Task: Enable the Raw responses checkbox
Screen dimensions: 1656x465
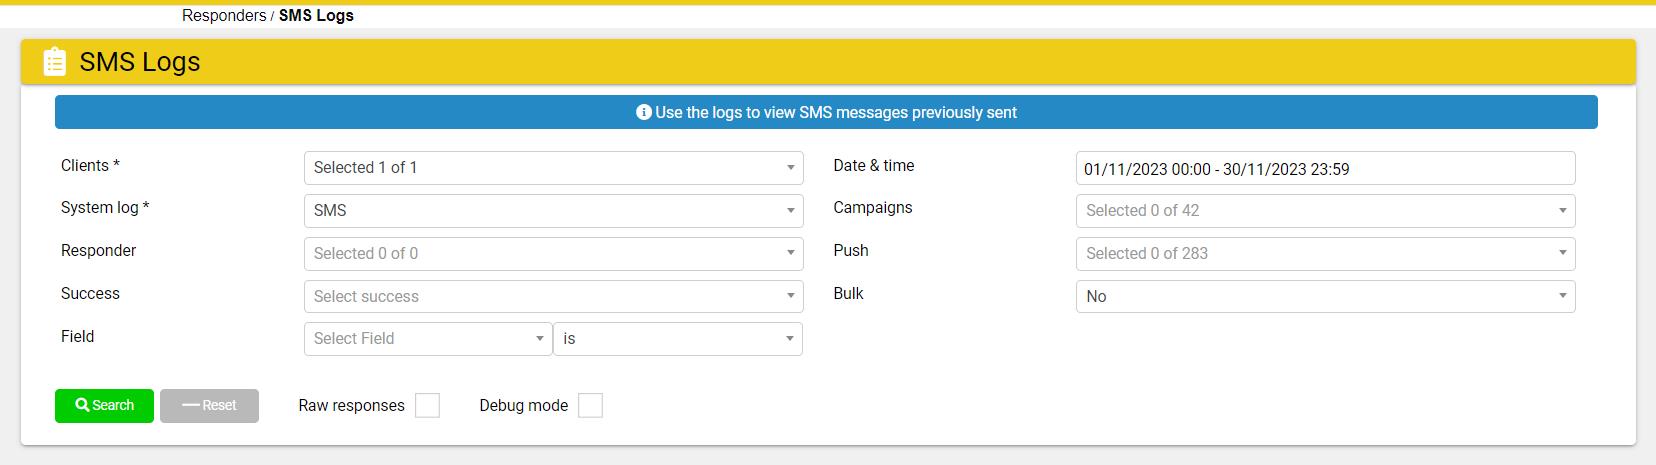Action: (x=427, y=405)
